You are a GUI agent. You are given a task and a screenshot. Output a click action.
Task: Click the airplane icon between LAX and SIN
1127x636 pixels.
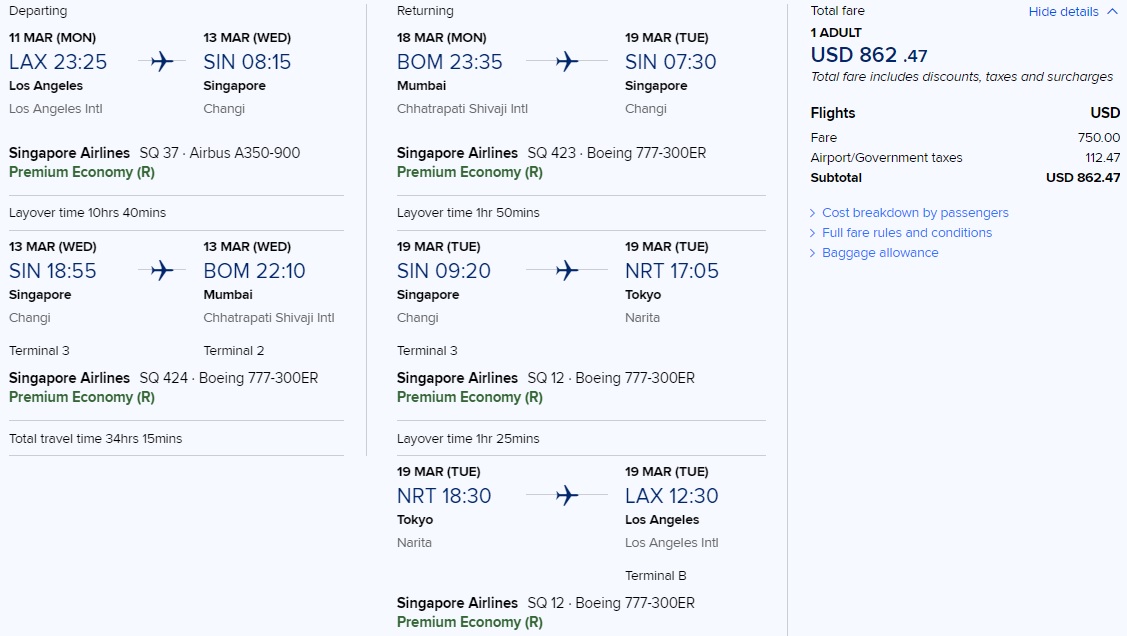(162, 62)
